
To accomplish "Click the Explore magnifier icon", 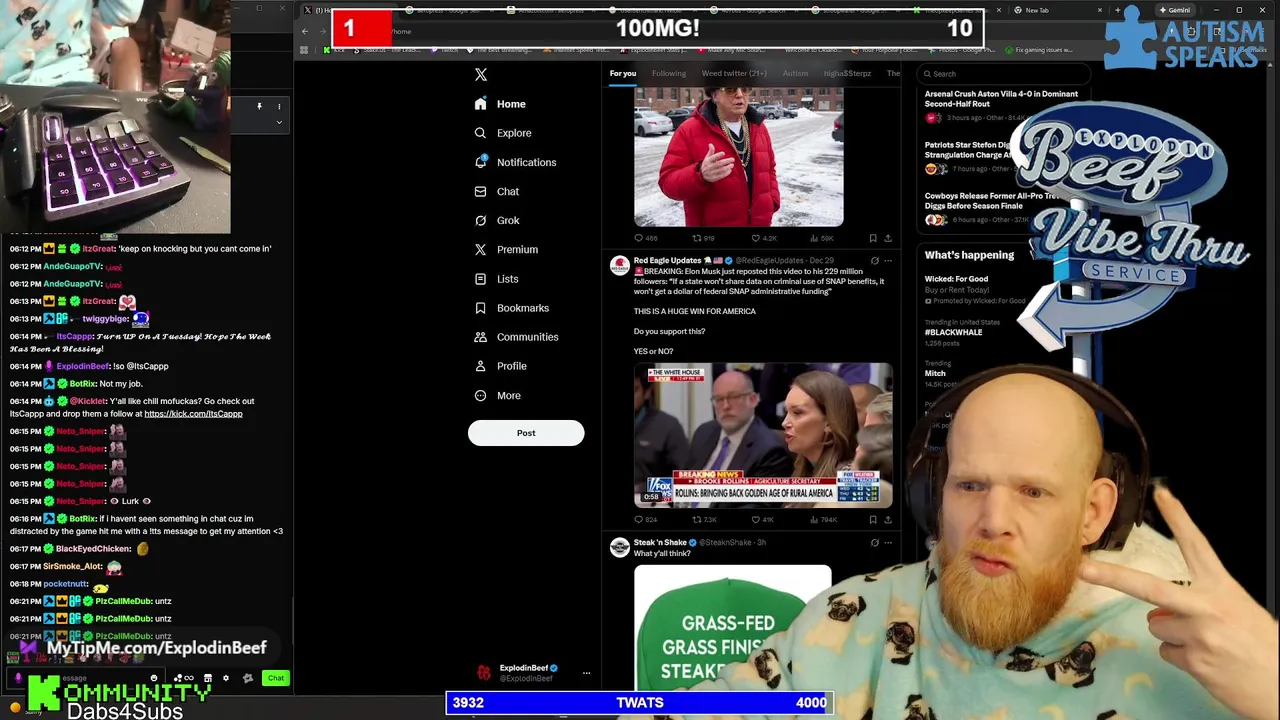I will coord(481,133).
